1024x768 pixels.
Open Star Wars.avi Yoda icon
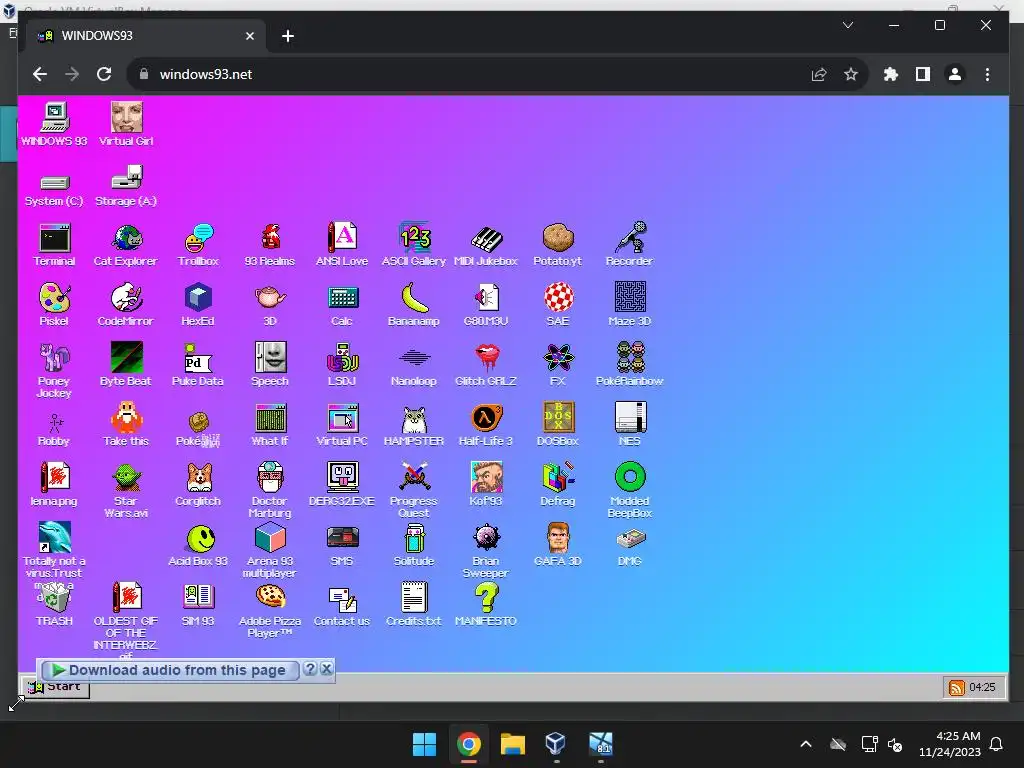[x=125, y=490]
